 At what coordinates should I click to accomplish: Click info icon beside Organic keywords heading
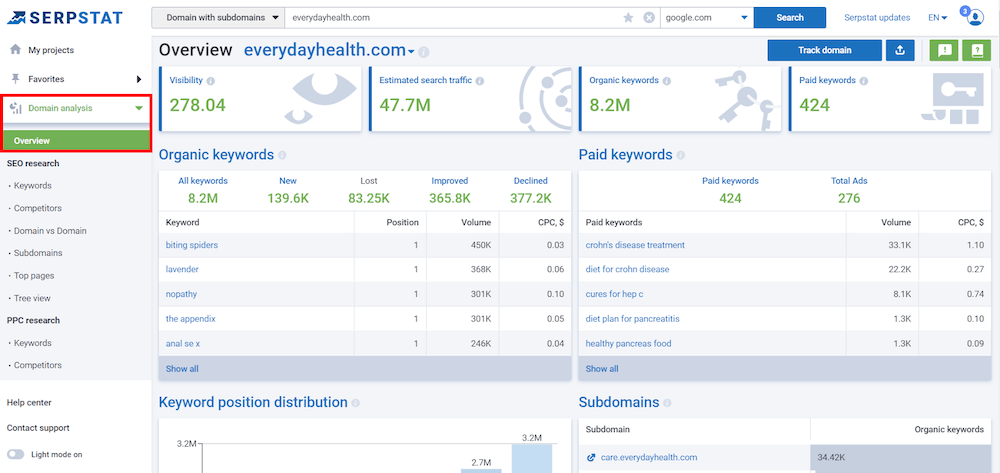coord(282,155)
